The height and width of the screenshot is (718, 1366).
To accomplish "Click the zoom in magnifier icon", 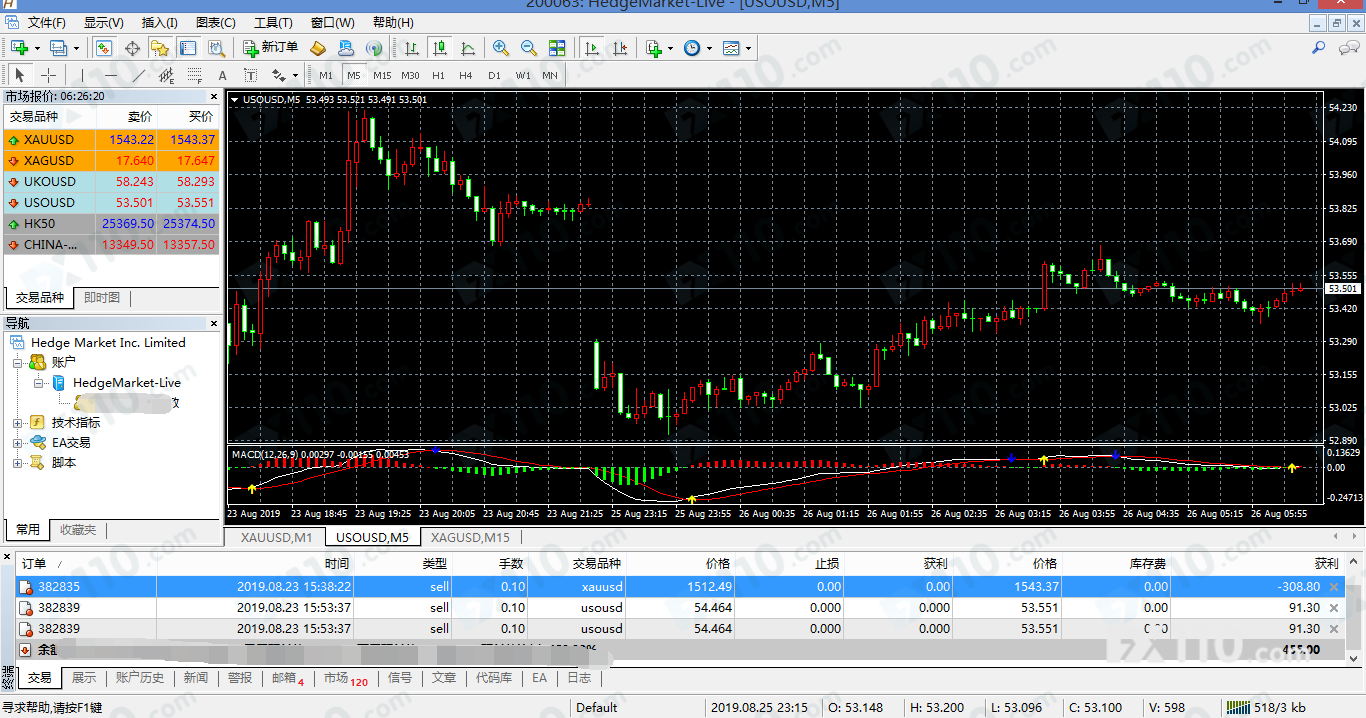I will click(501, 48).
